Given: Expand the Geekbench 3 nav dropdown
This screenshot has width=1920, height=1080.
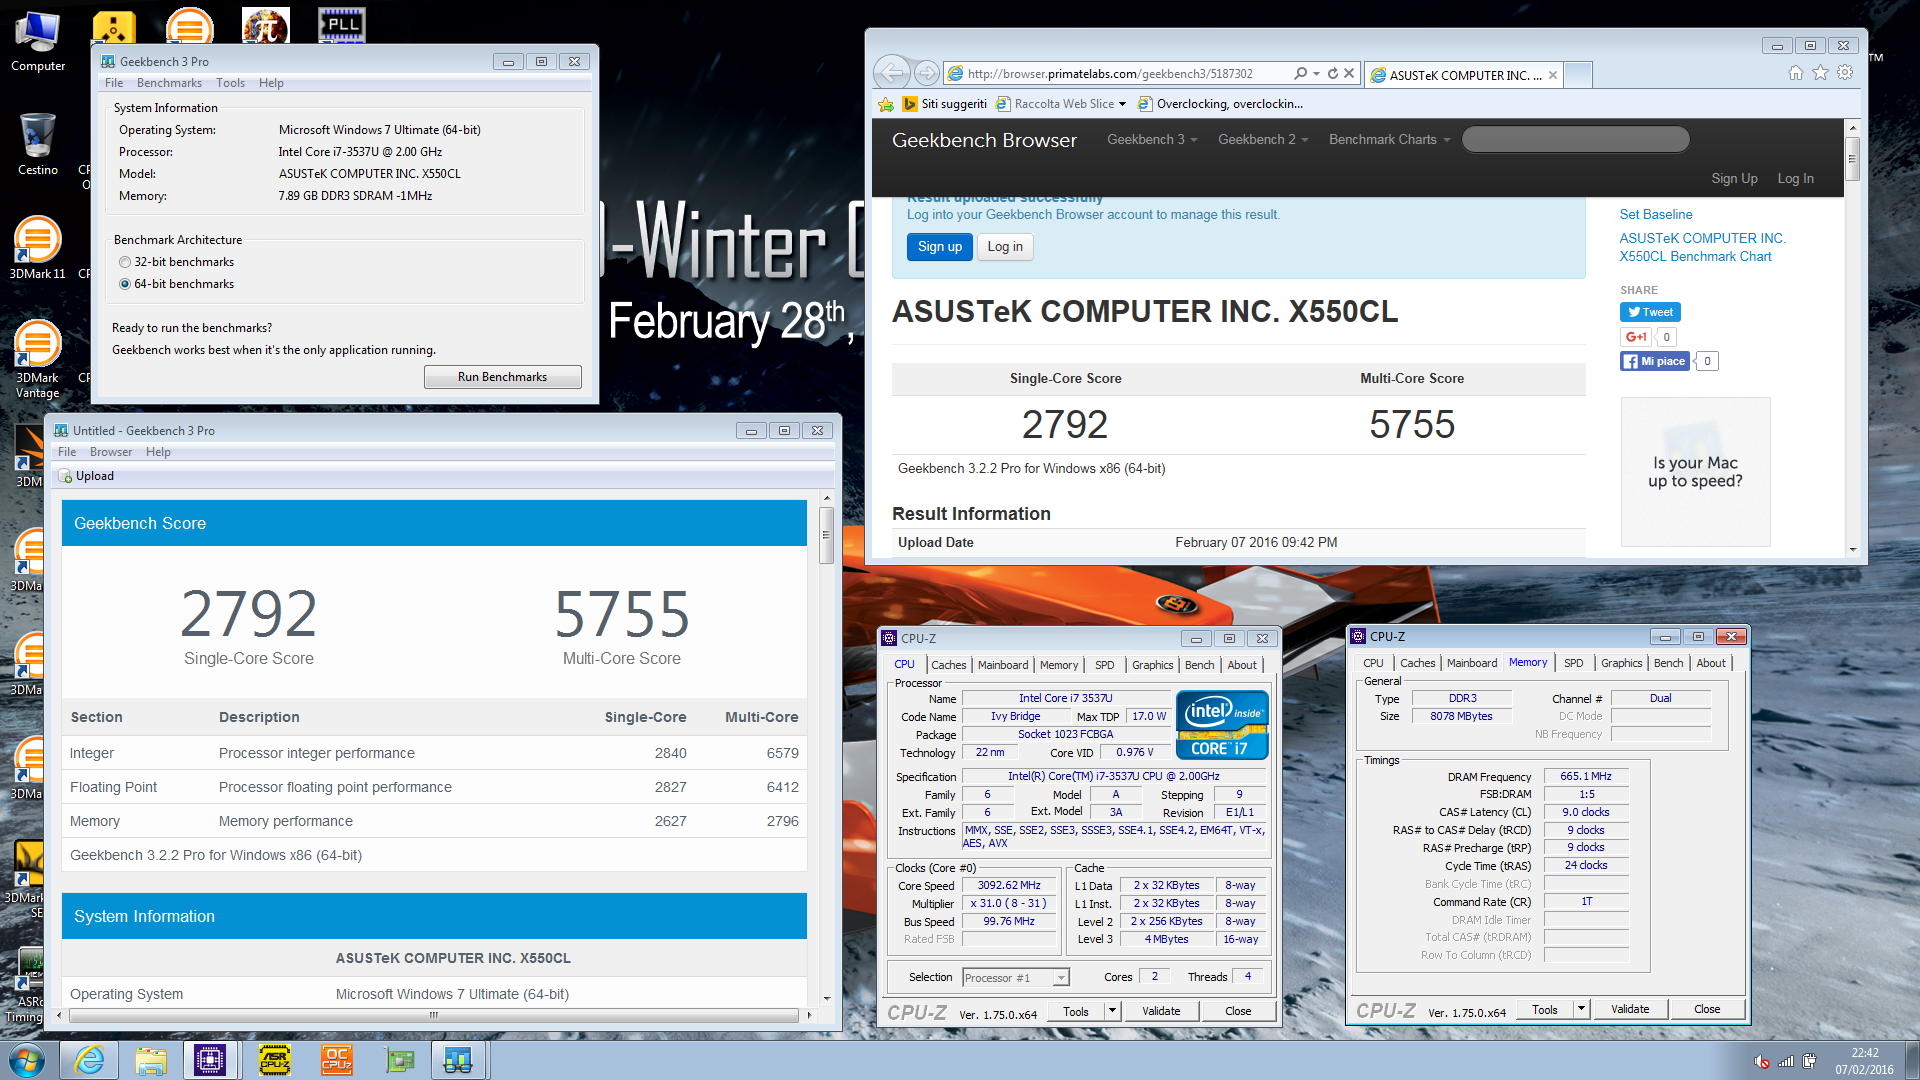Looking at the screenshot, I should point(1151,139).
